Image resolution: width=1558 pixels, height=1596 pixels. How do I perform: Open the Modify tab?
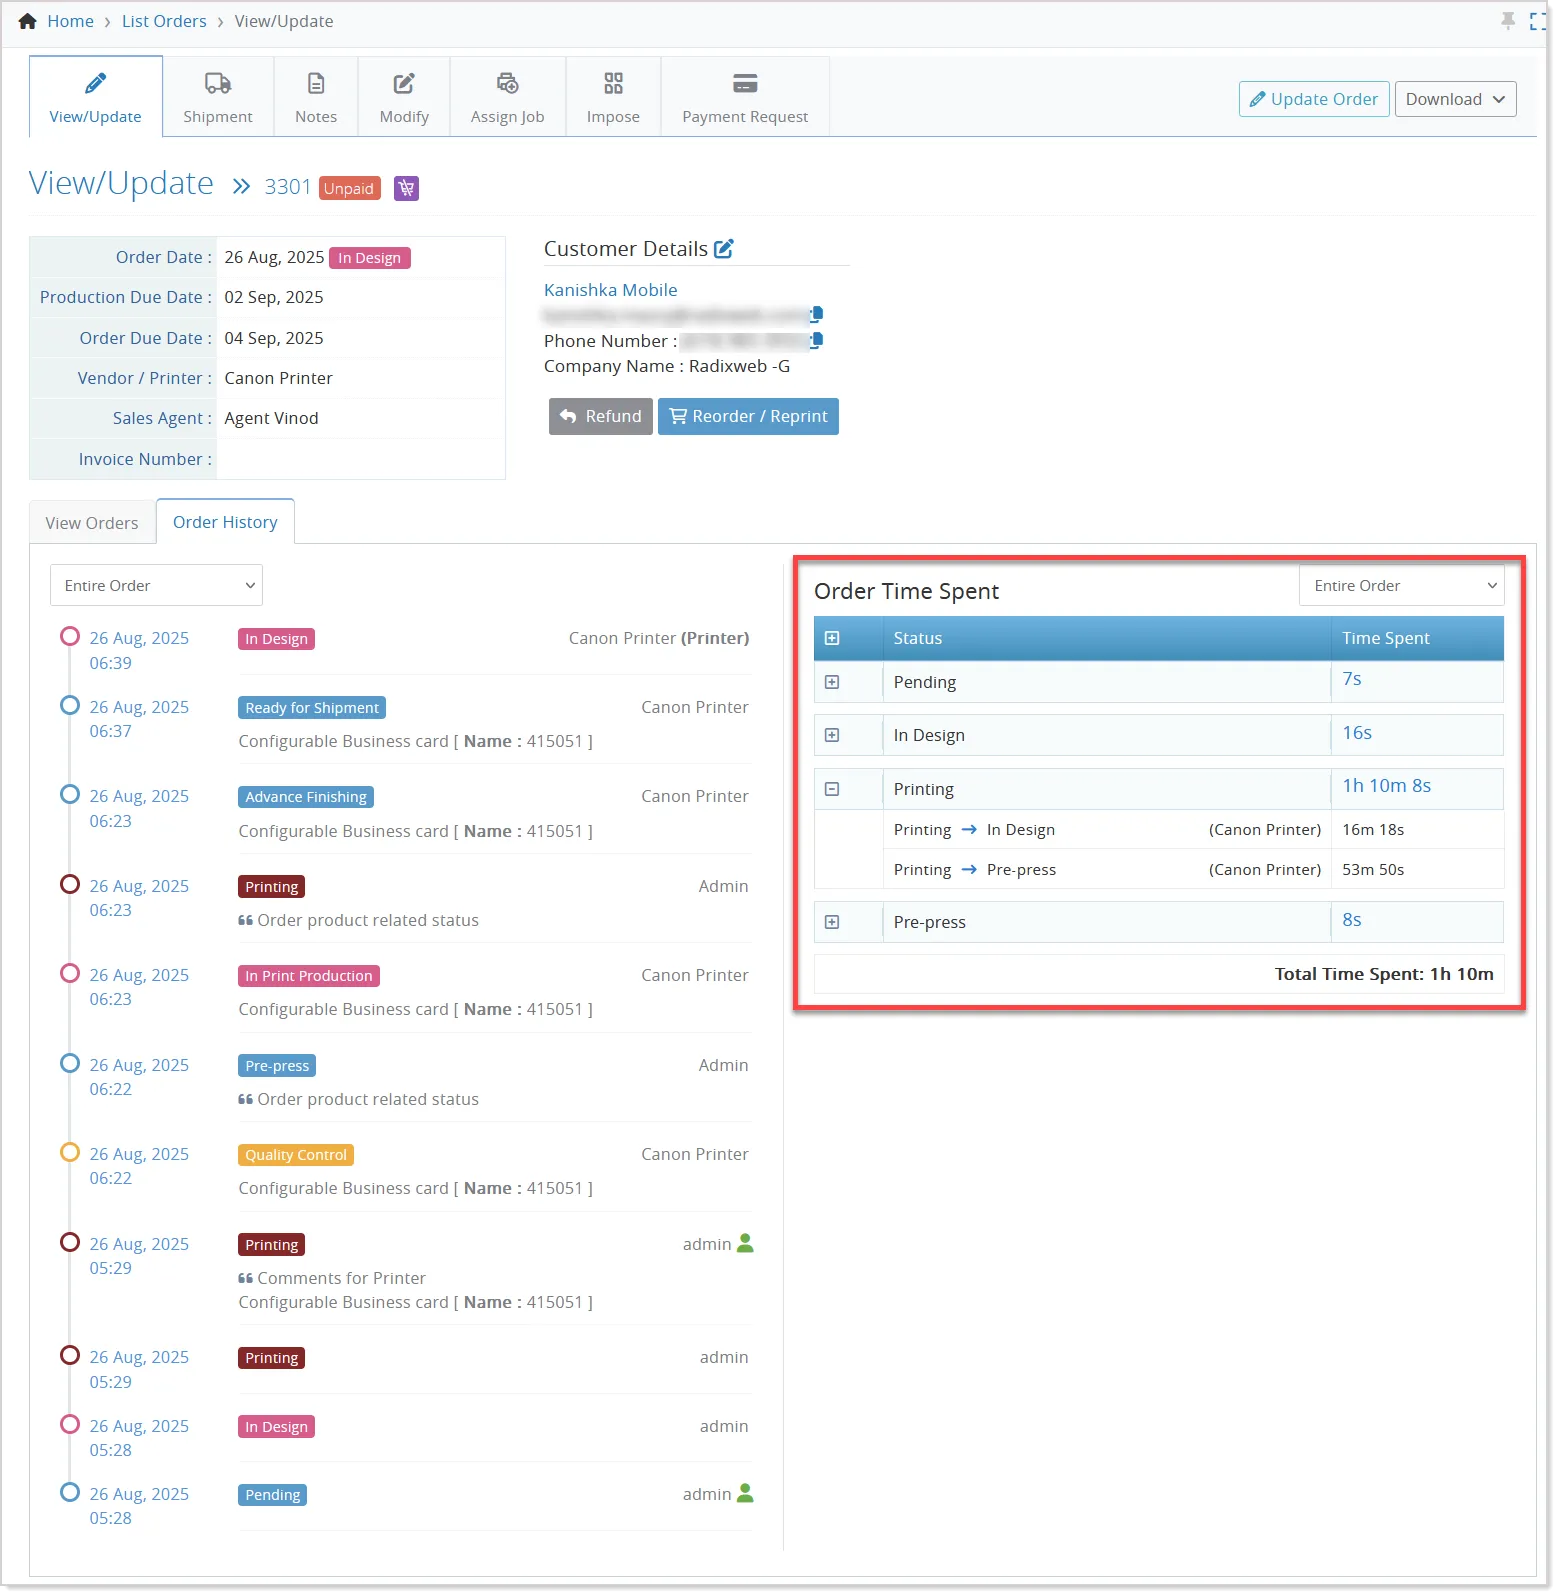tap(404, 97)
